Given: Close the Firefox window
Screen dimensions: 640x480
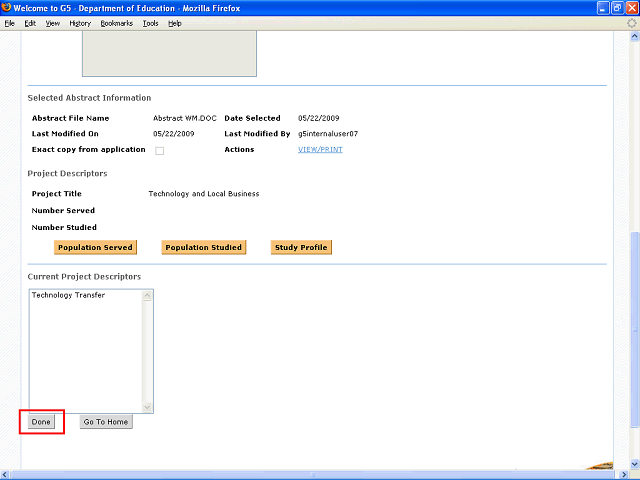Looking at the screenshot, I should (x=632, y=8).
